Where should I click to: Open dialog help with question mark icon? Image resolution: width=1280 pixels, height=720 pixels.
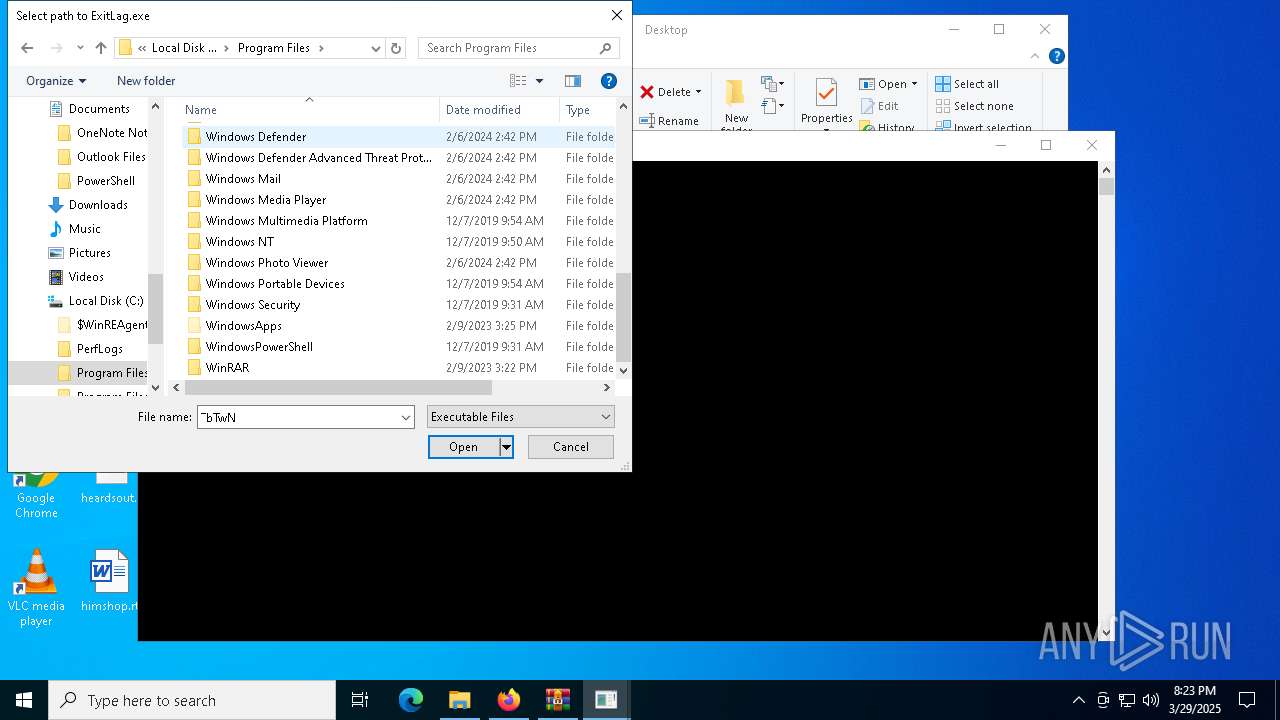click(x=608, y=81)
